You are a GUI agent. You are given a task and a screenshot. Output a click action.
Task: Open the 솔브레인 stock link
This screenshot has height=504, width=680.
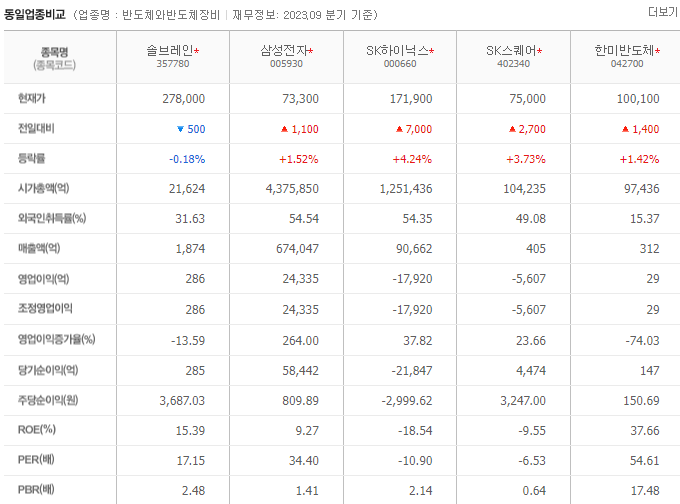point(170,51)
